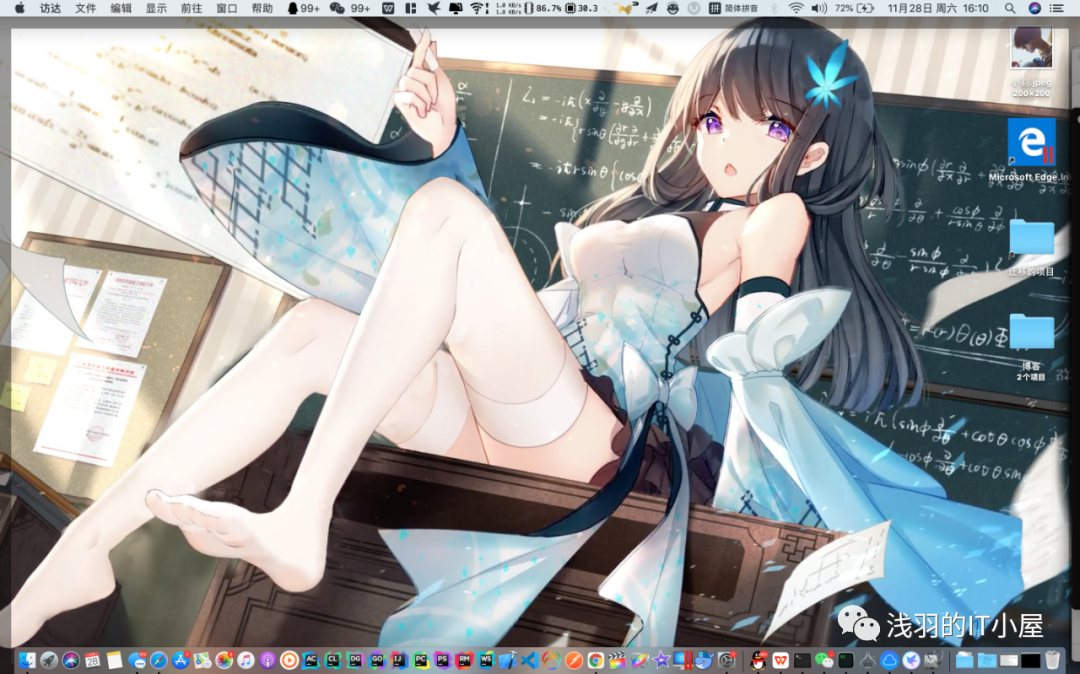Select 迁移的项目 folder on desktop
The width and height of the screenshot is (1080, 674).
click(x=1031, y=238)
